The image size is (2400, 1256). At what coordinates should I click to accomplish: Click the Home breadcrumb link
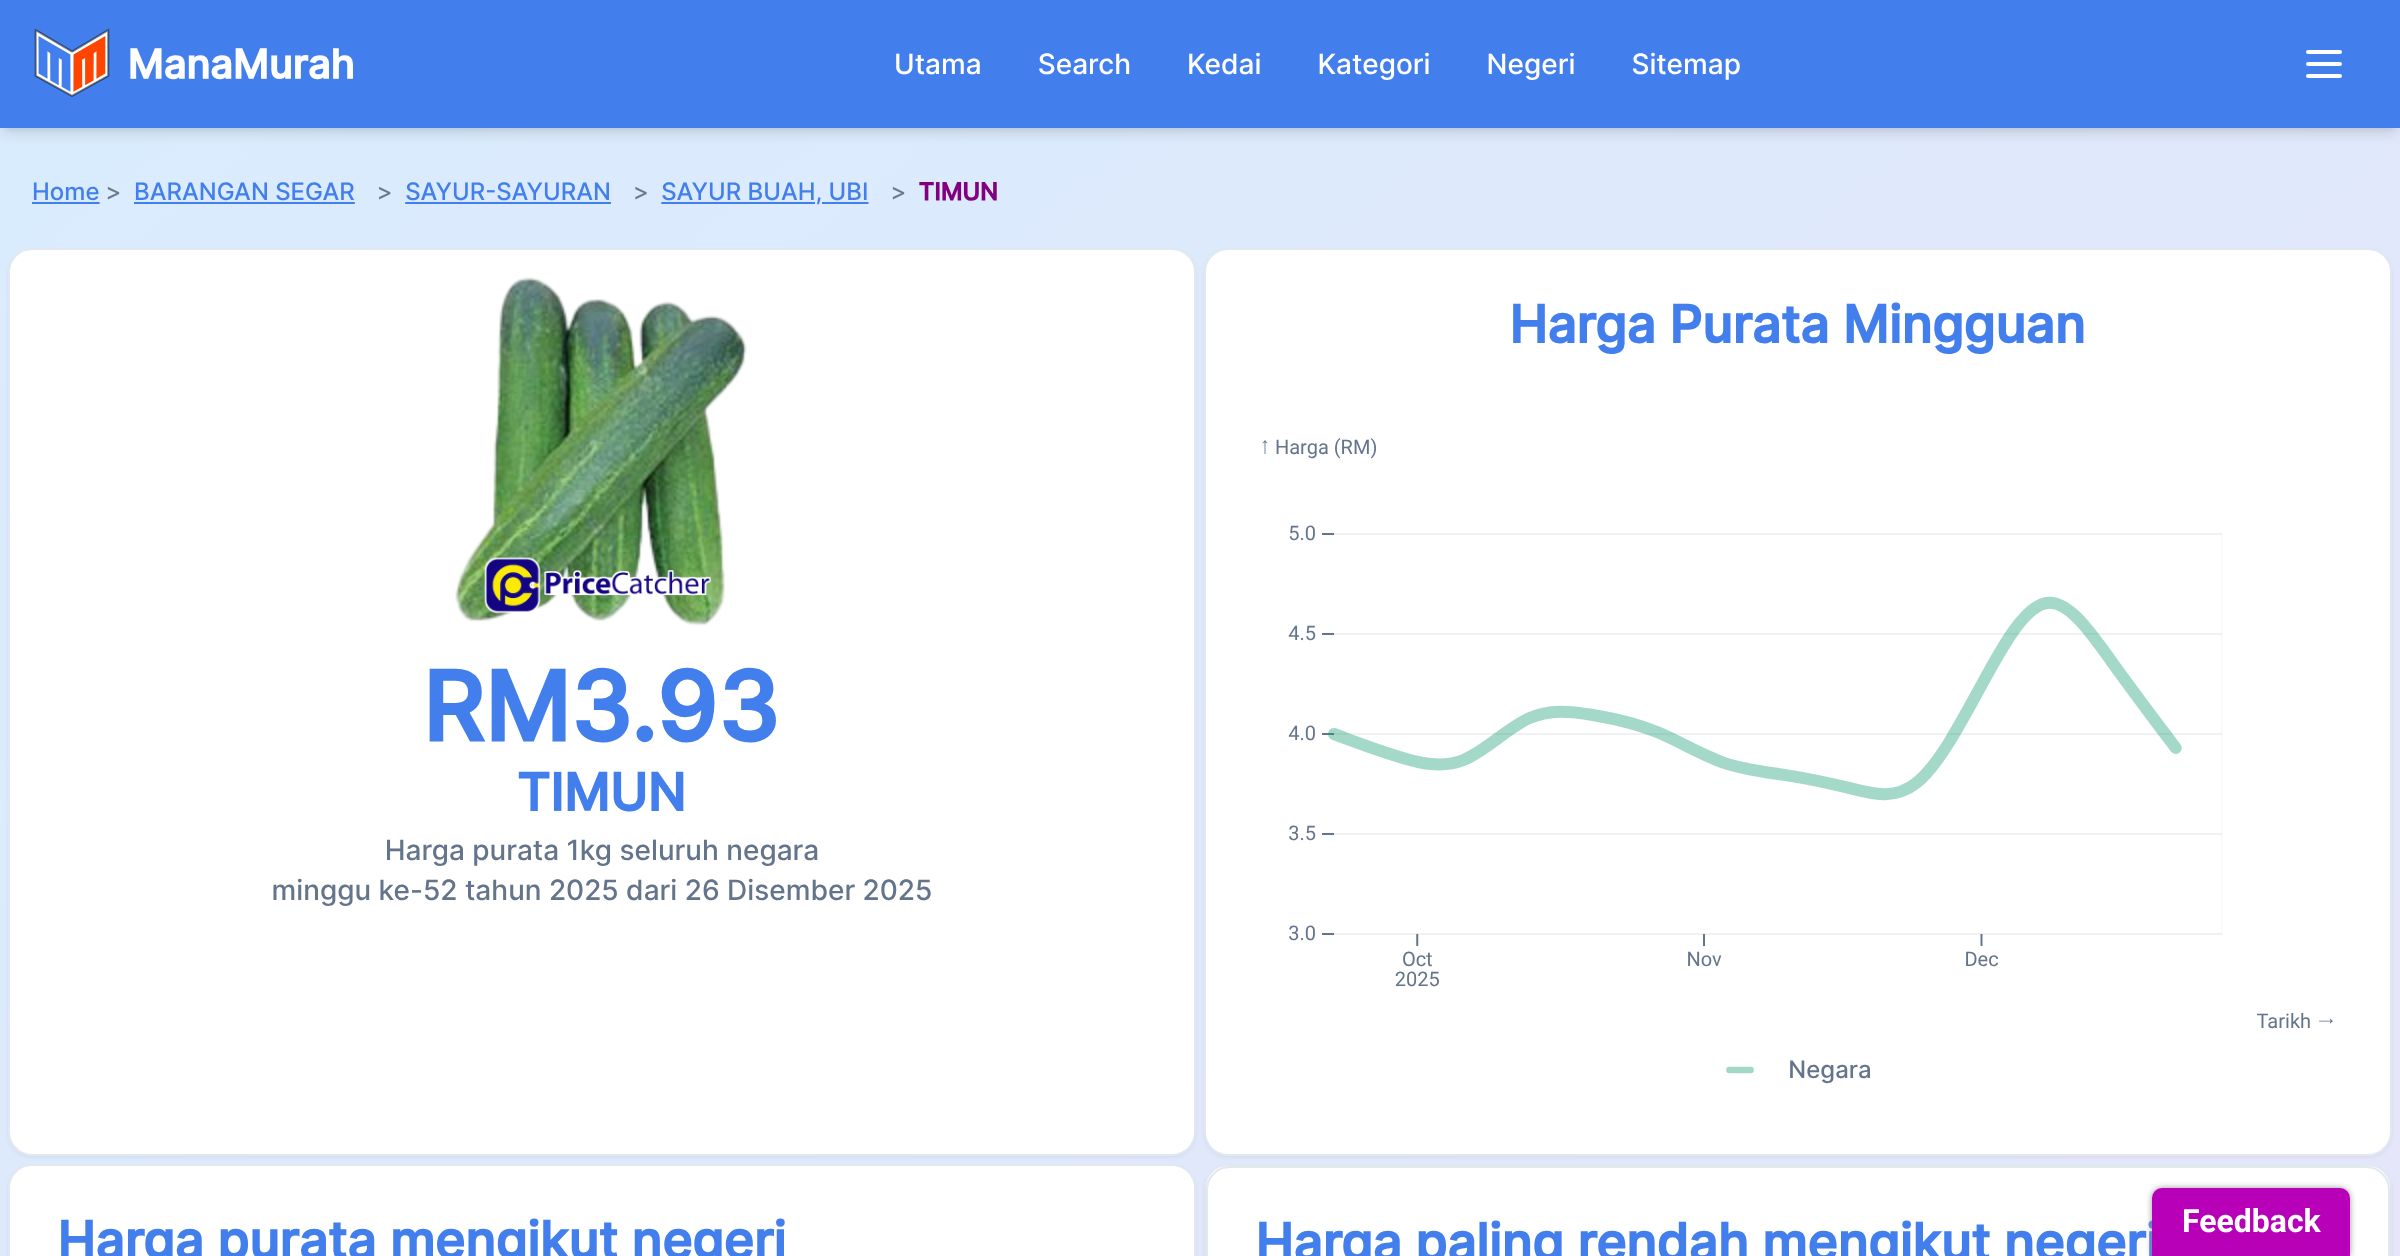point(65,191)
